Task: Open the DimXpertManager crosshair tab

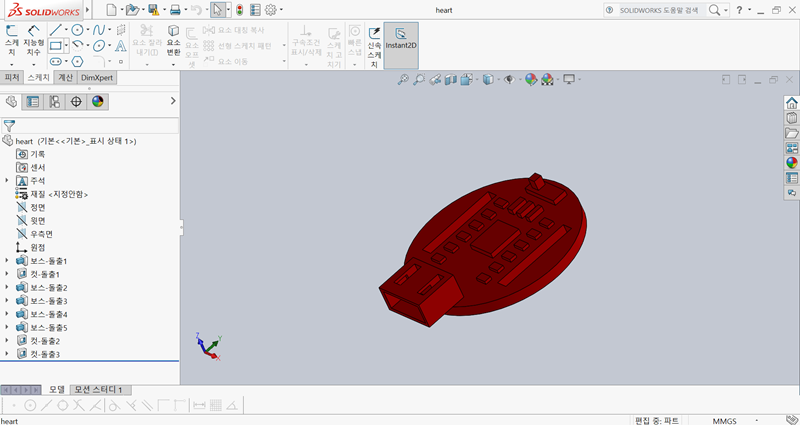Action: [x=76, y=102]
